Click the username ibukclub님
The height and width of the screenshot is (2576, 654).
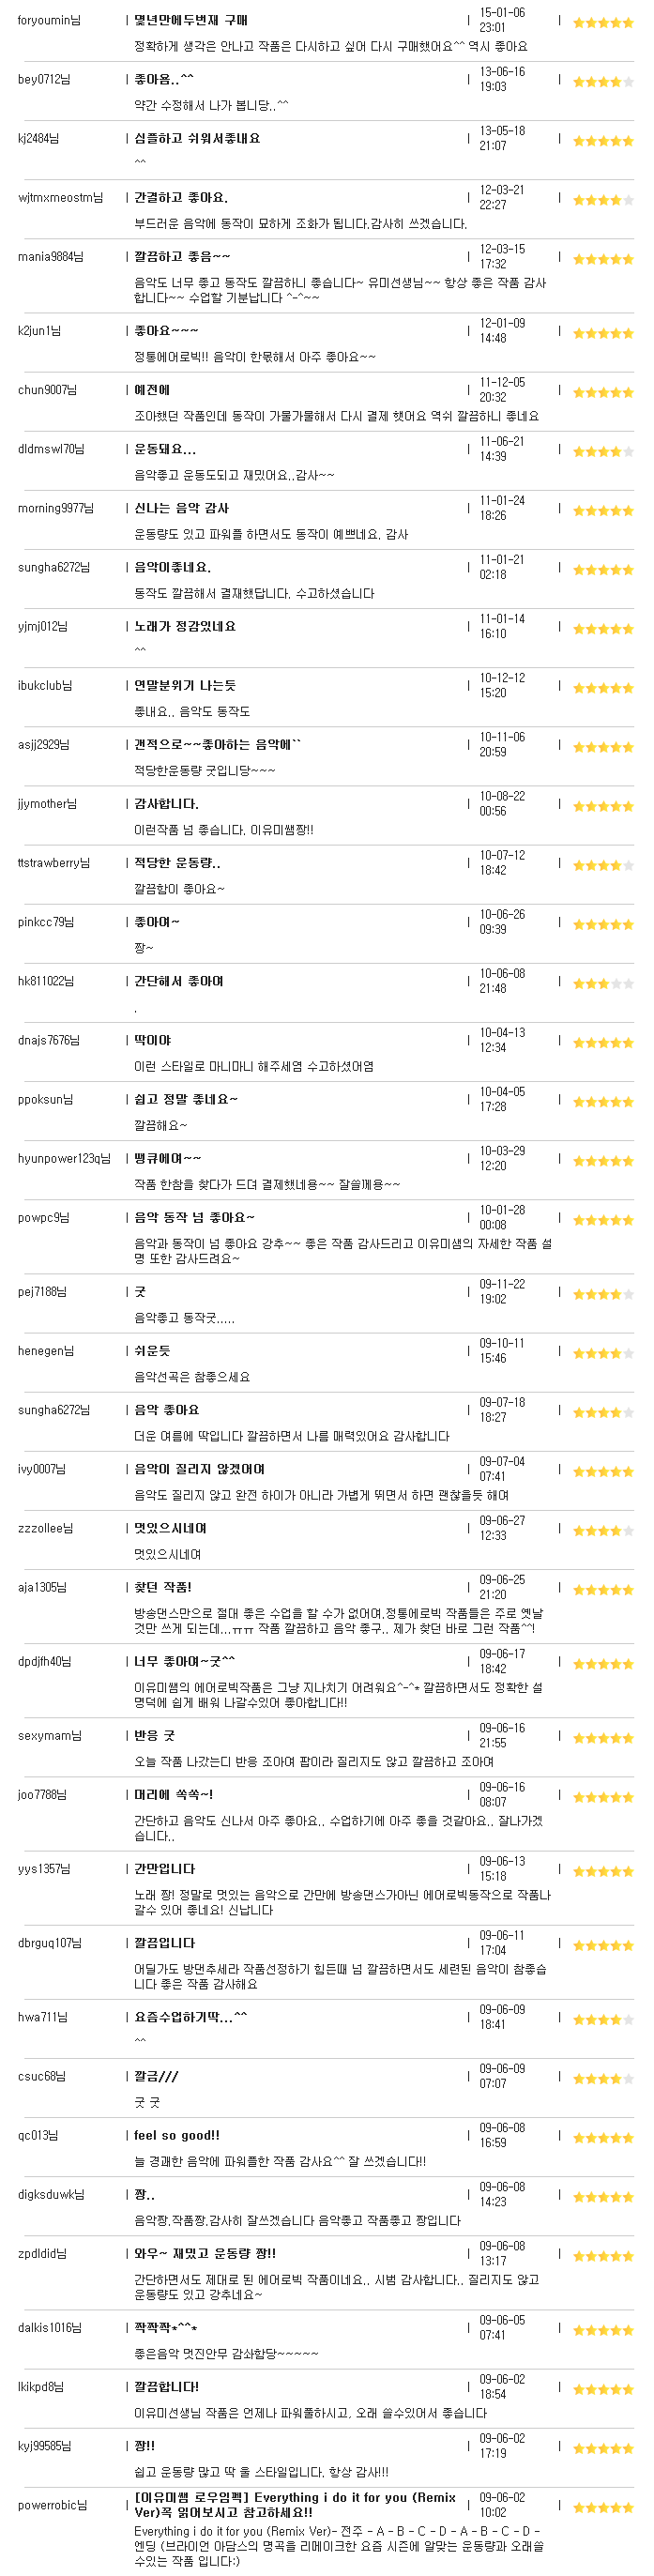[x=44, y=685]
